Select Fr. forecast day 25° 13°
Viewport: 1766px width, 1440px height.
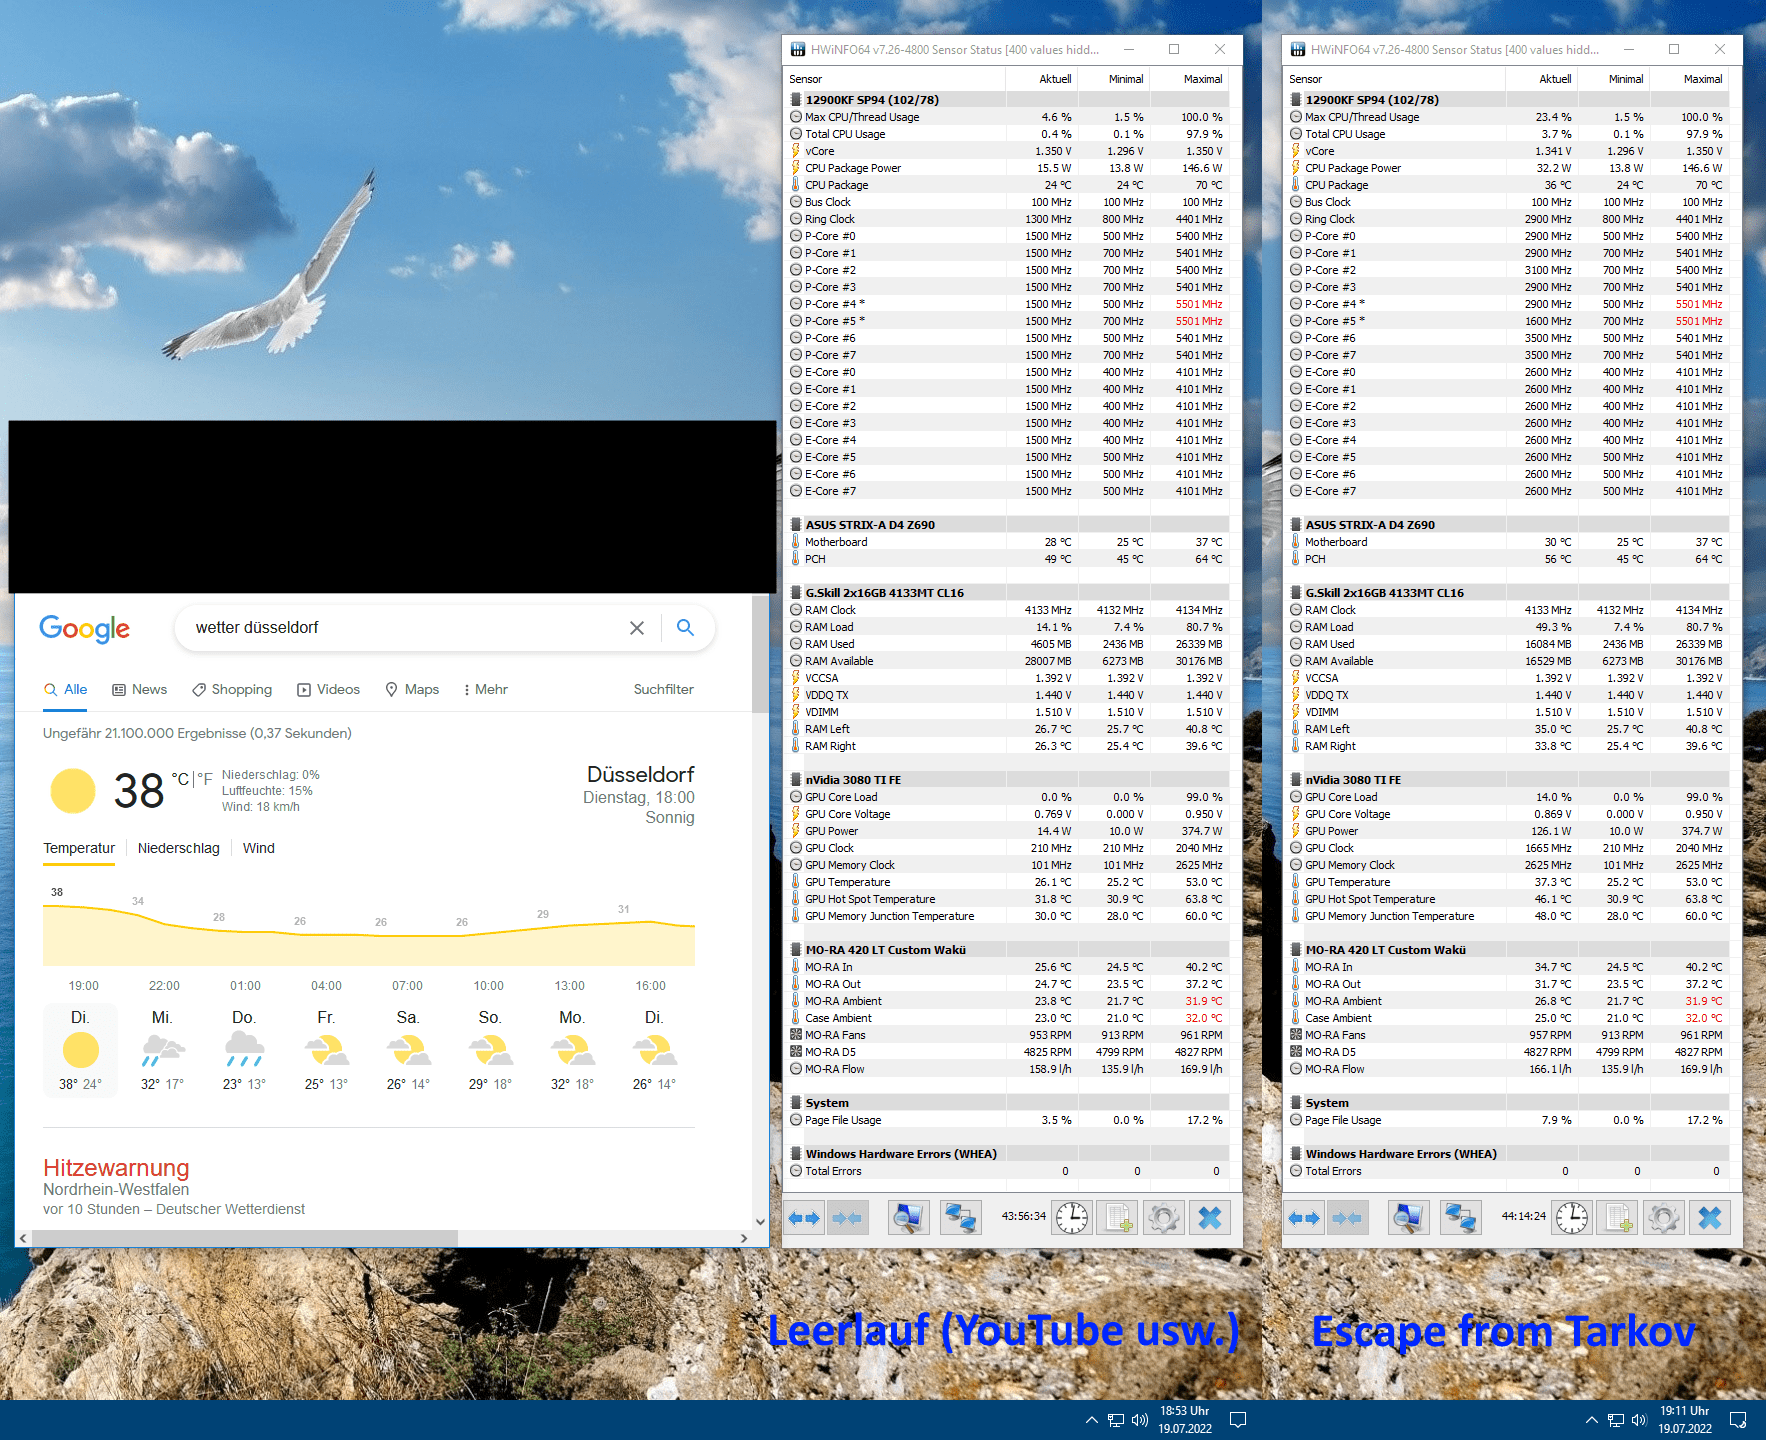pos(326,1050)
